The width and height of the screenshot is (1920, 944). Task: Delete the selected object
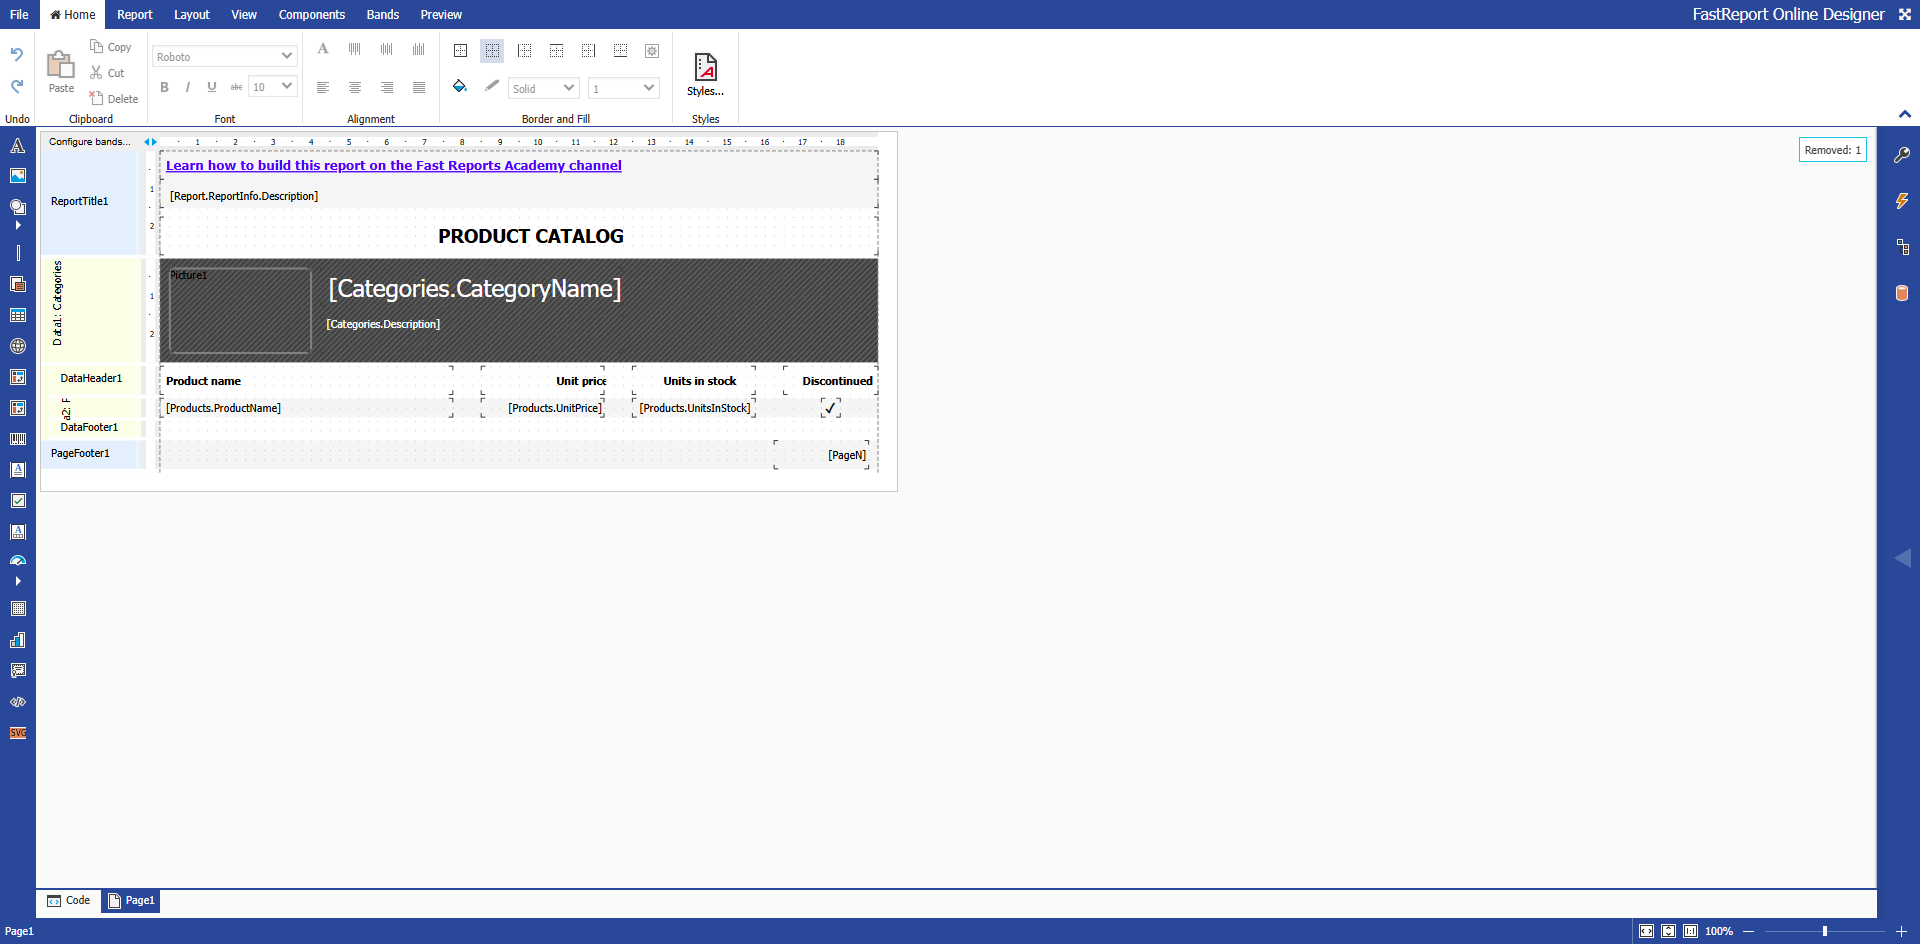click(114, 99)
